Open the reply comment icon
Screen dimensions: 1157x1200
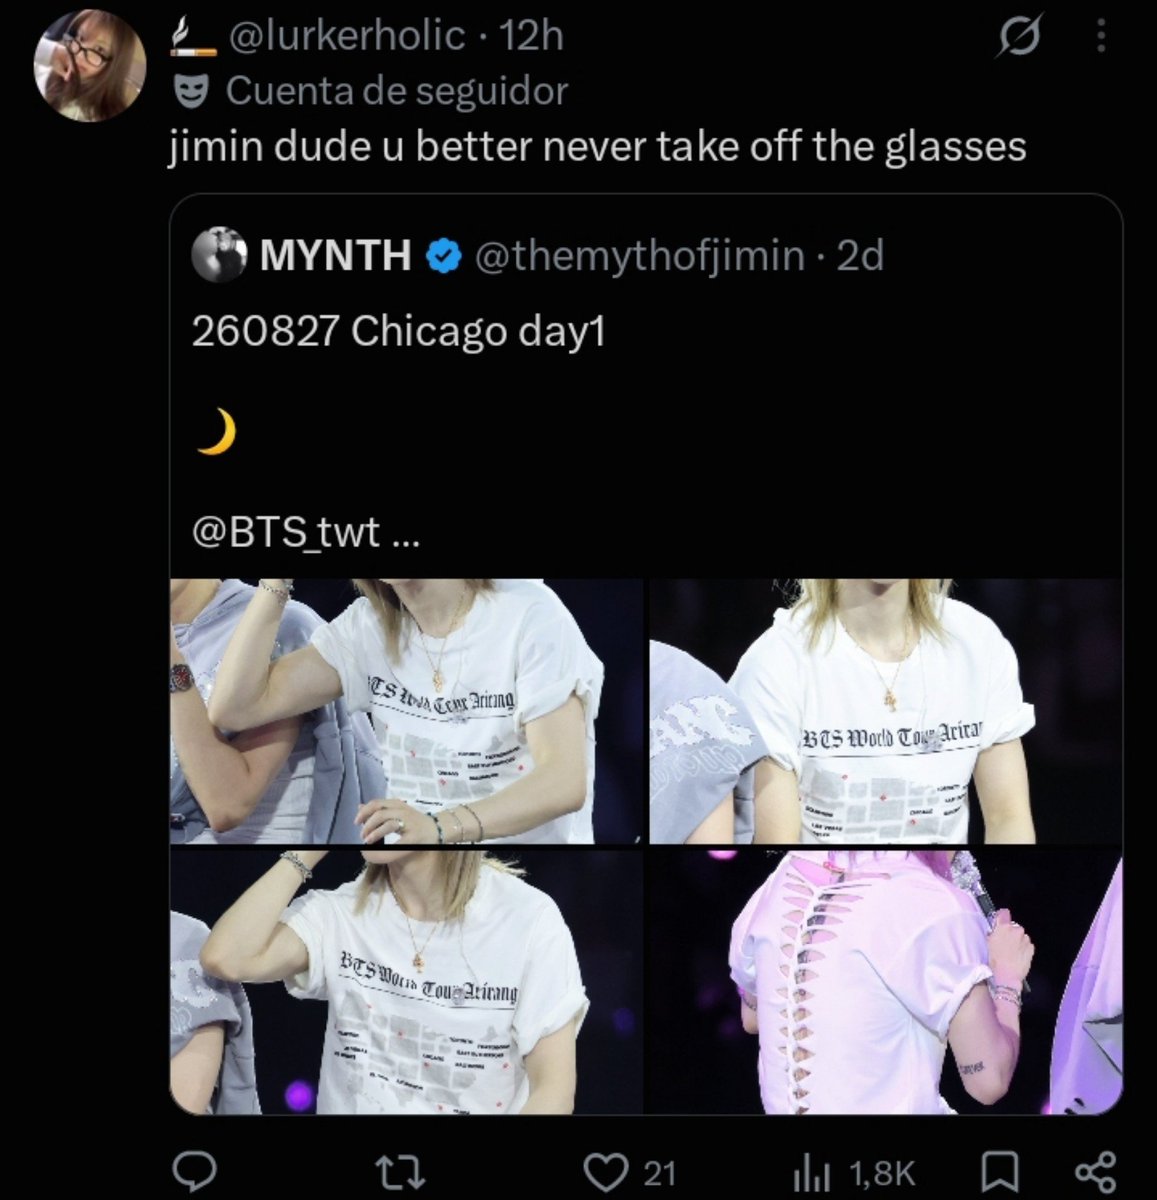(191, 1170)
